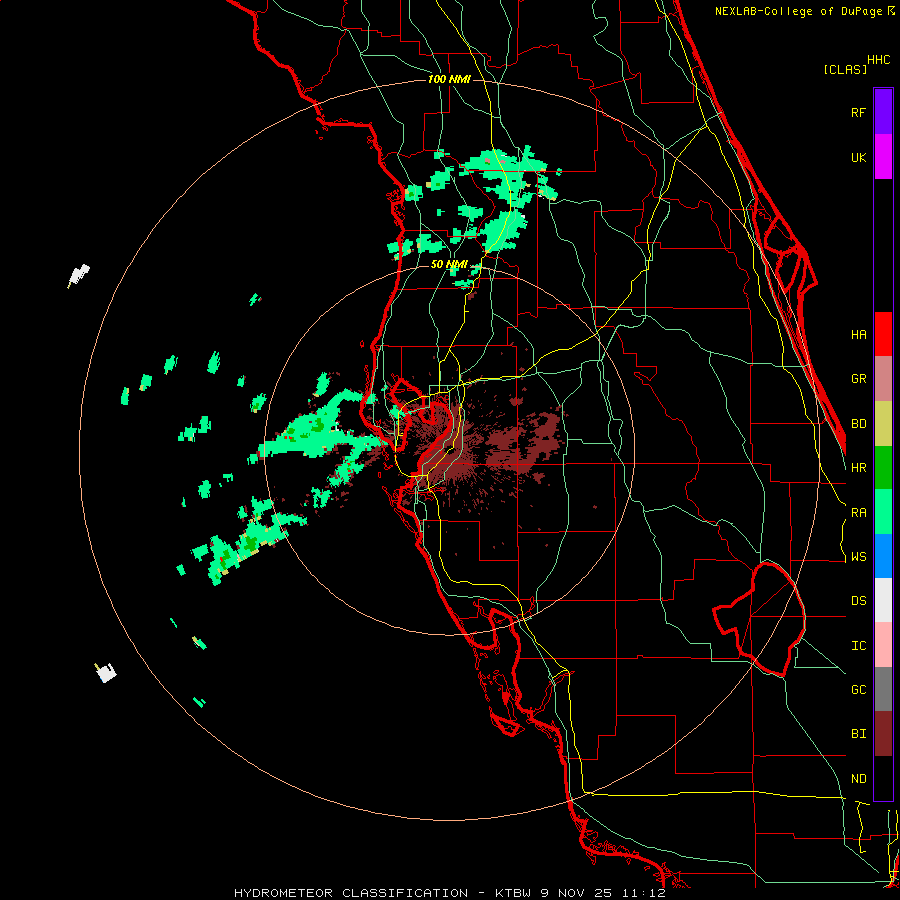Screen dimensions: 900x900
Task: Click the GC legend label
Action: (858, 690)
